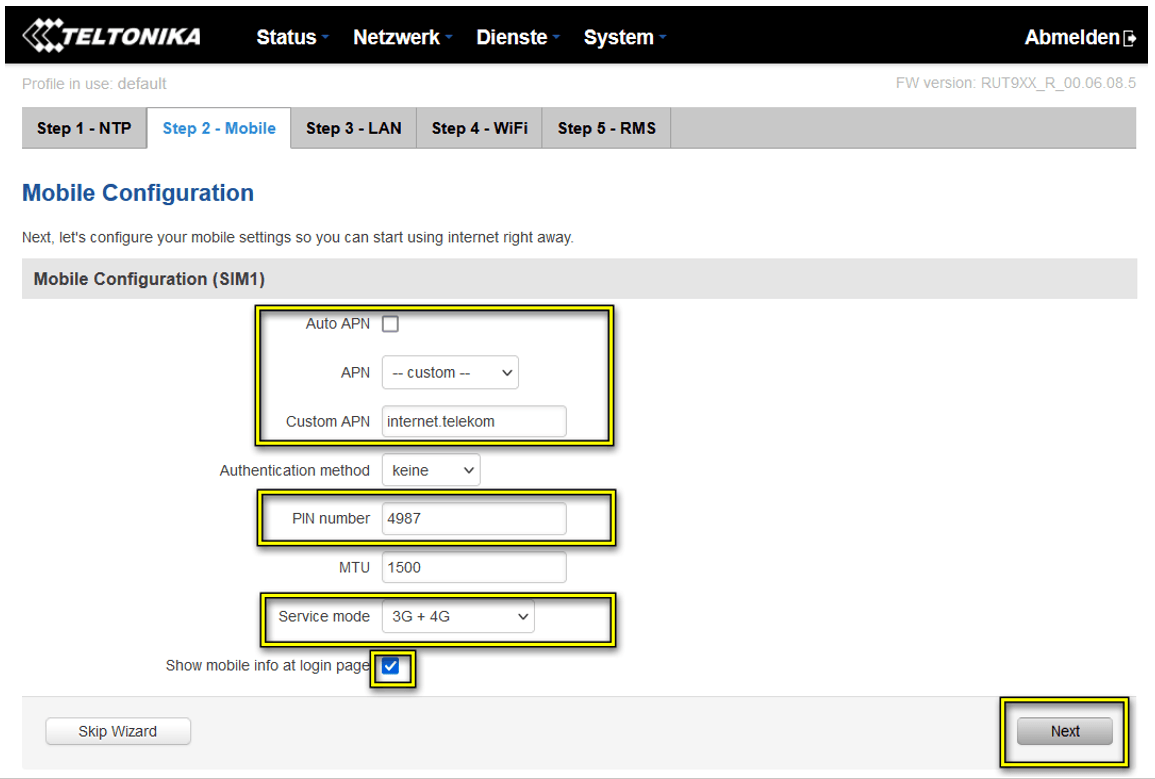
Task: Open the System menu
Action: click(x=624, y=38)
